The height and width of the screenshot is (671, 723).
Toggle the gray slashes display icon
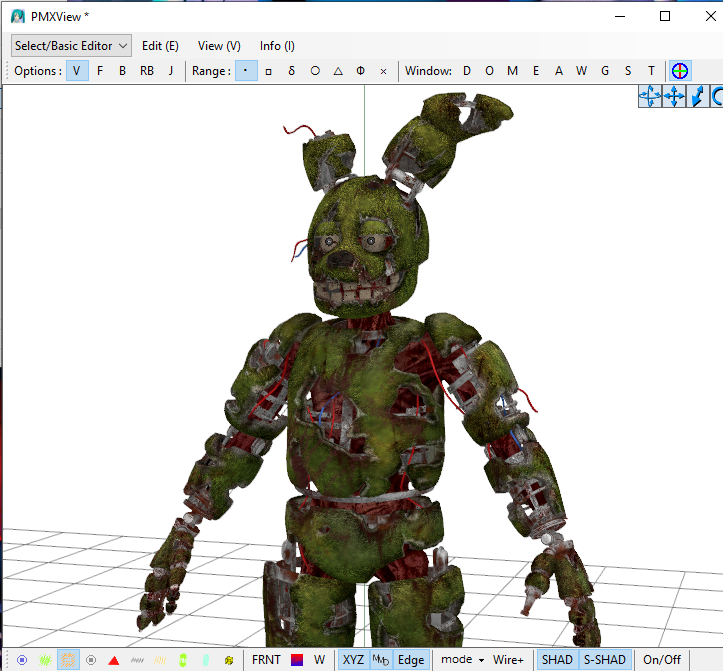coord(137,660)
